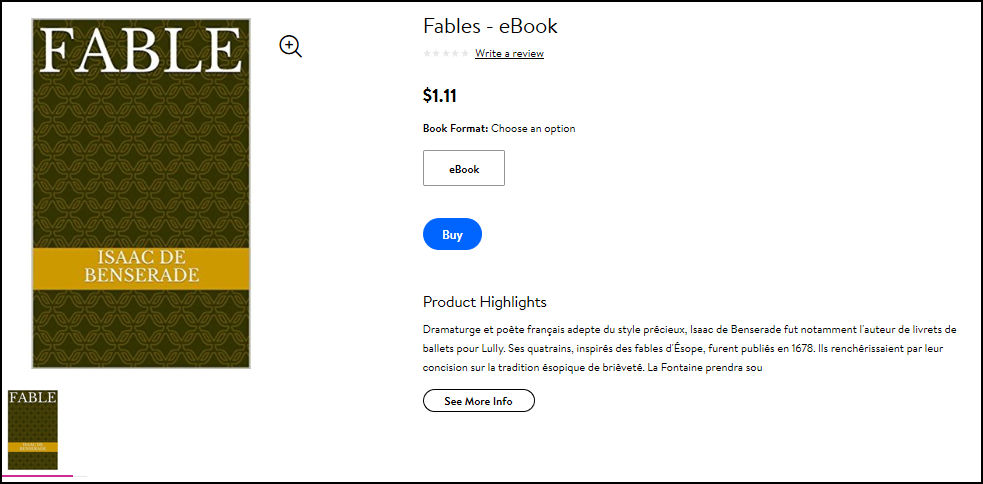Viewport: 983px width, 484px height.
Task: Click the Product Highlights heading
Action: [x=485, y=302]
